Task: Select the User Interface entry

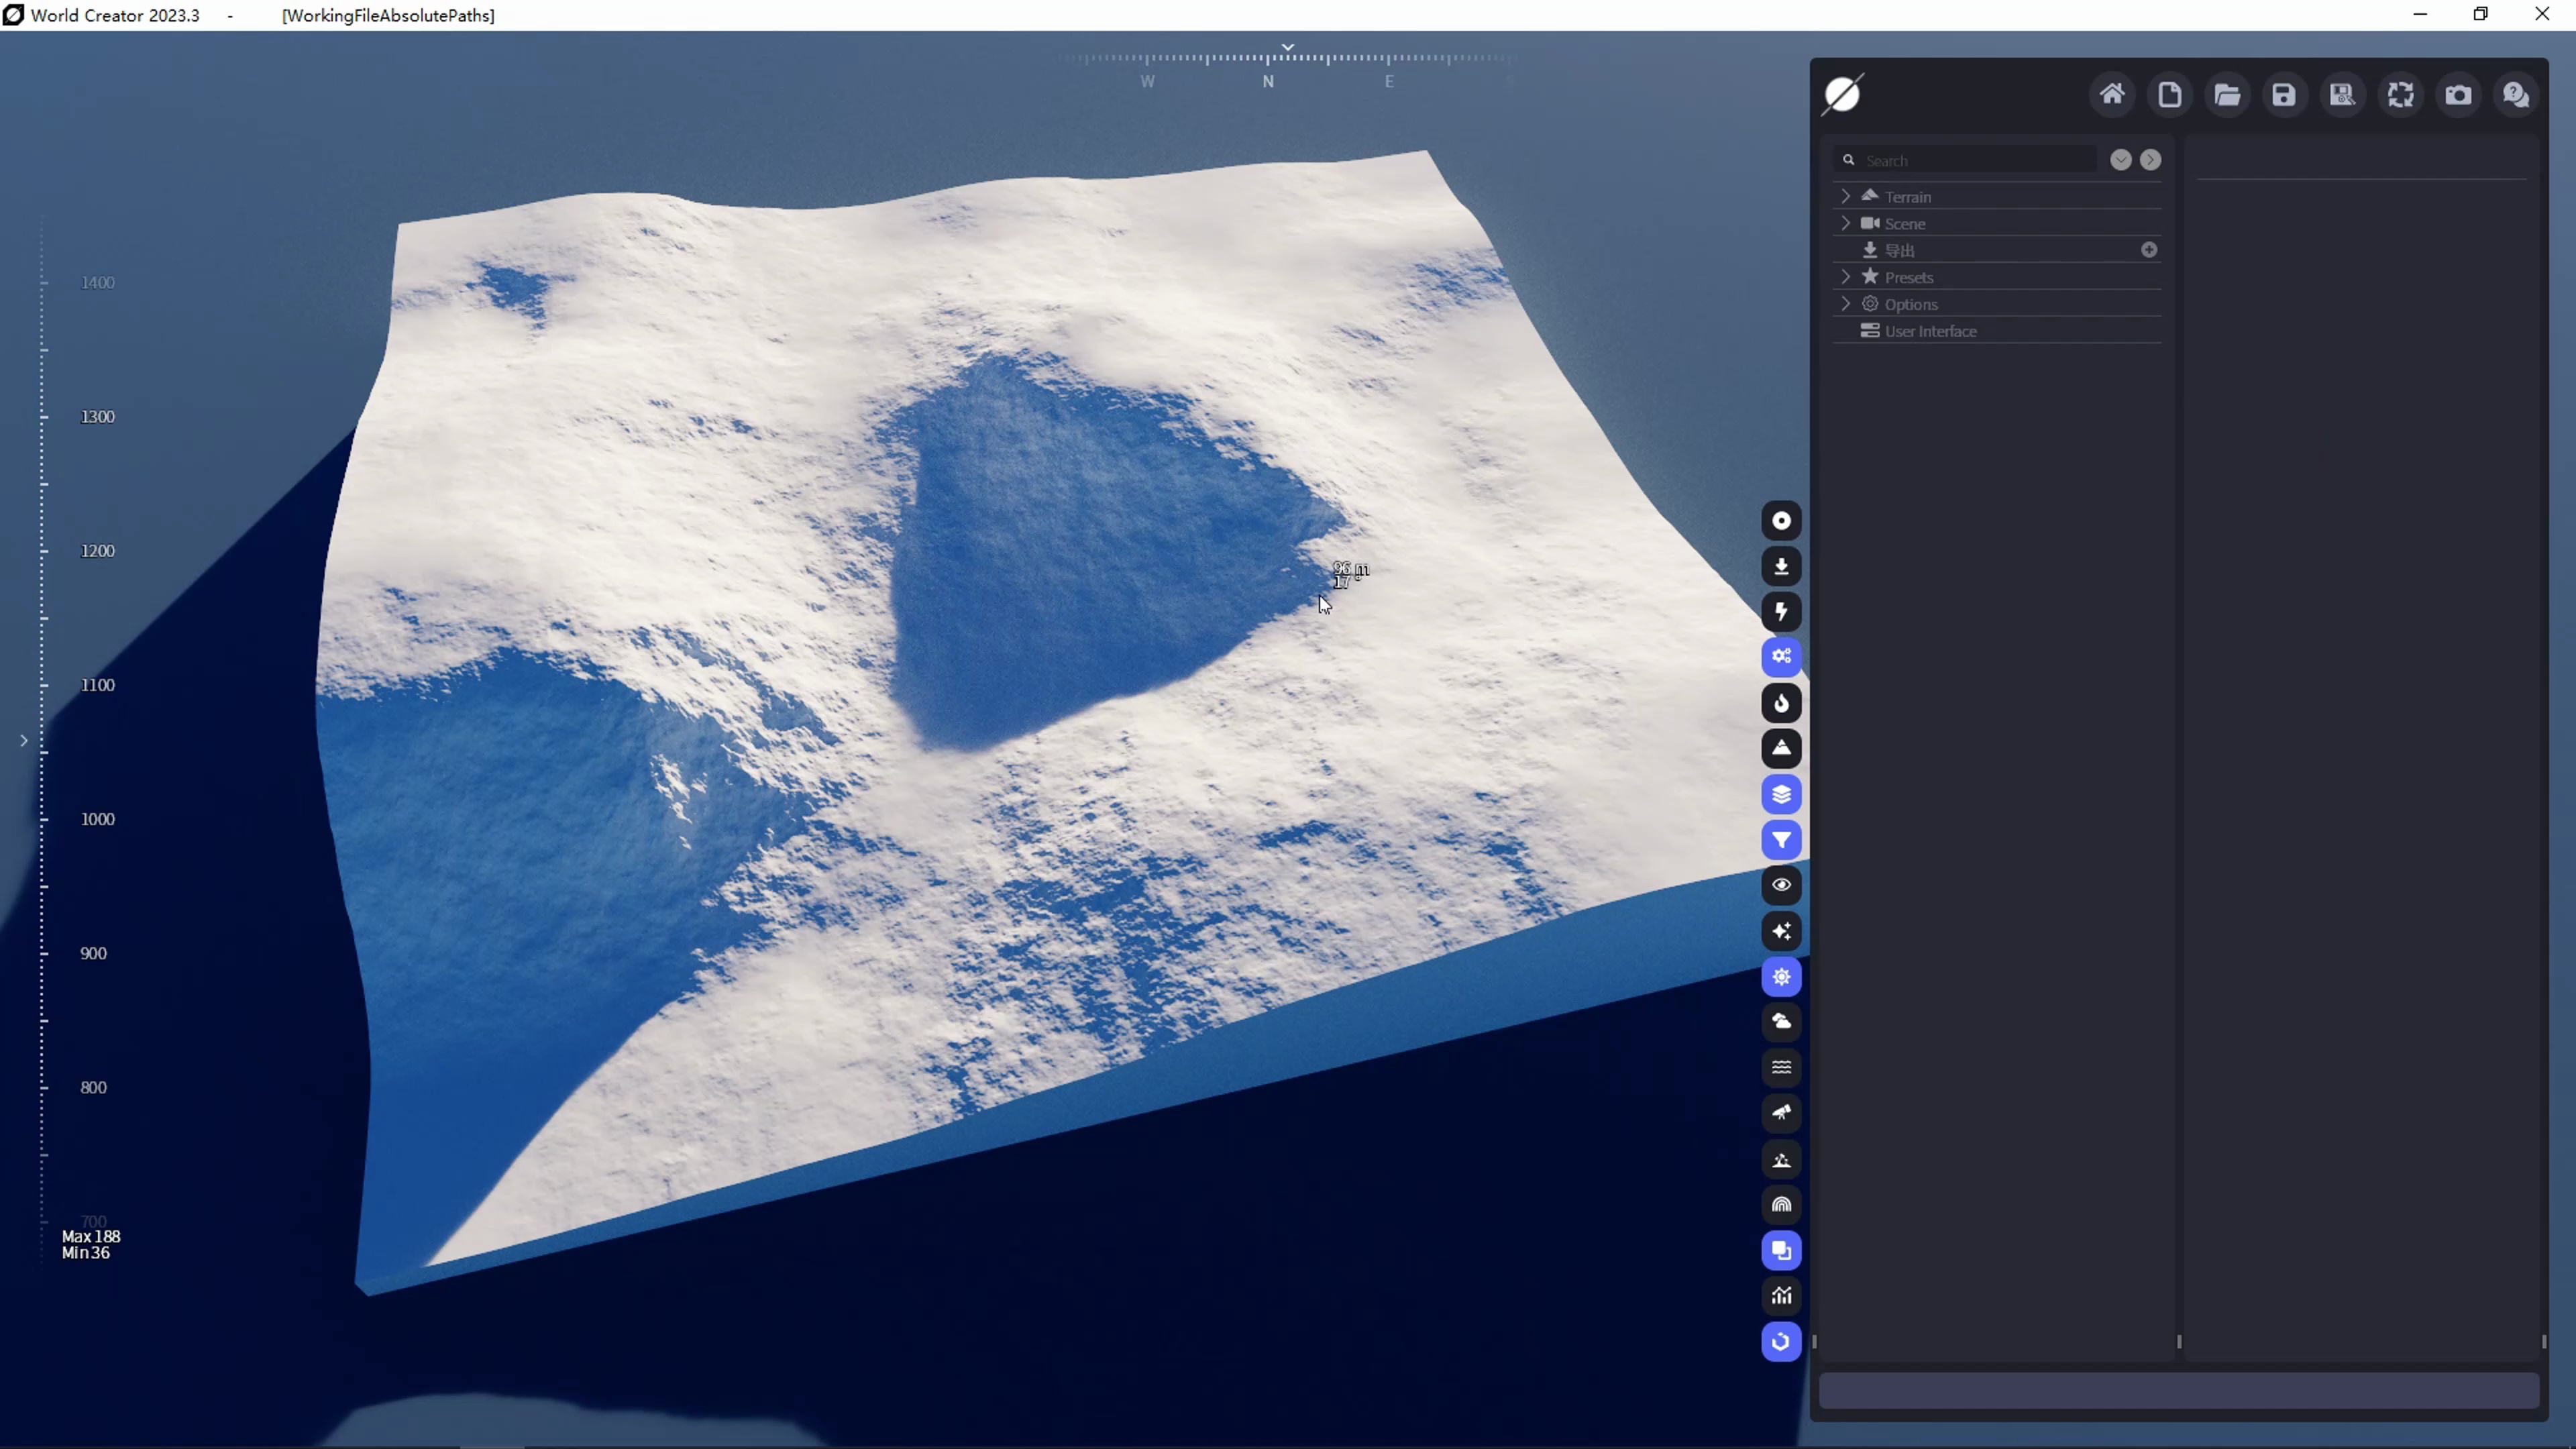Action: (1930, 331)
